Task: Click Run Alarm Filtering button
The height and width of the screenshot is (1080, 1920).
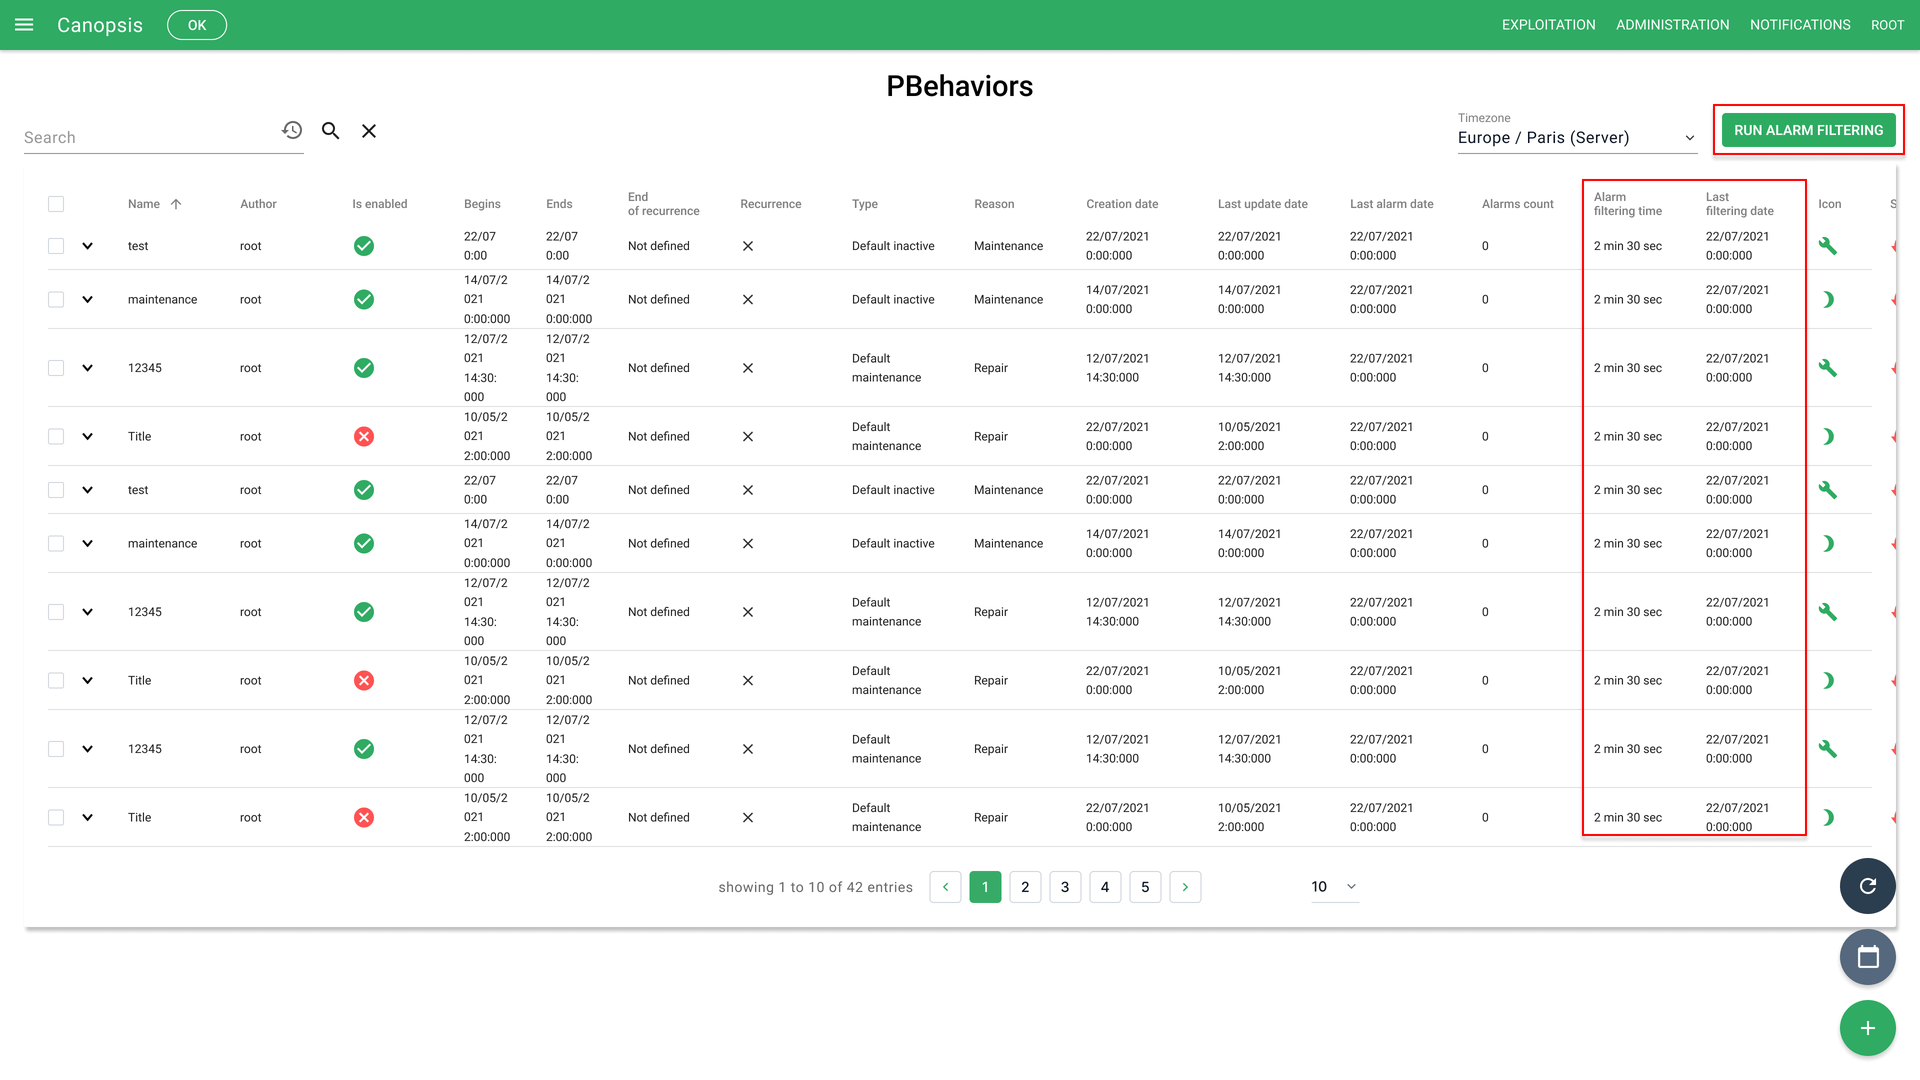Action: tap(1808, 130)
